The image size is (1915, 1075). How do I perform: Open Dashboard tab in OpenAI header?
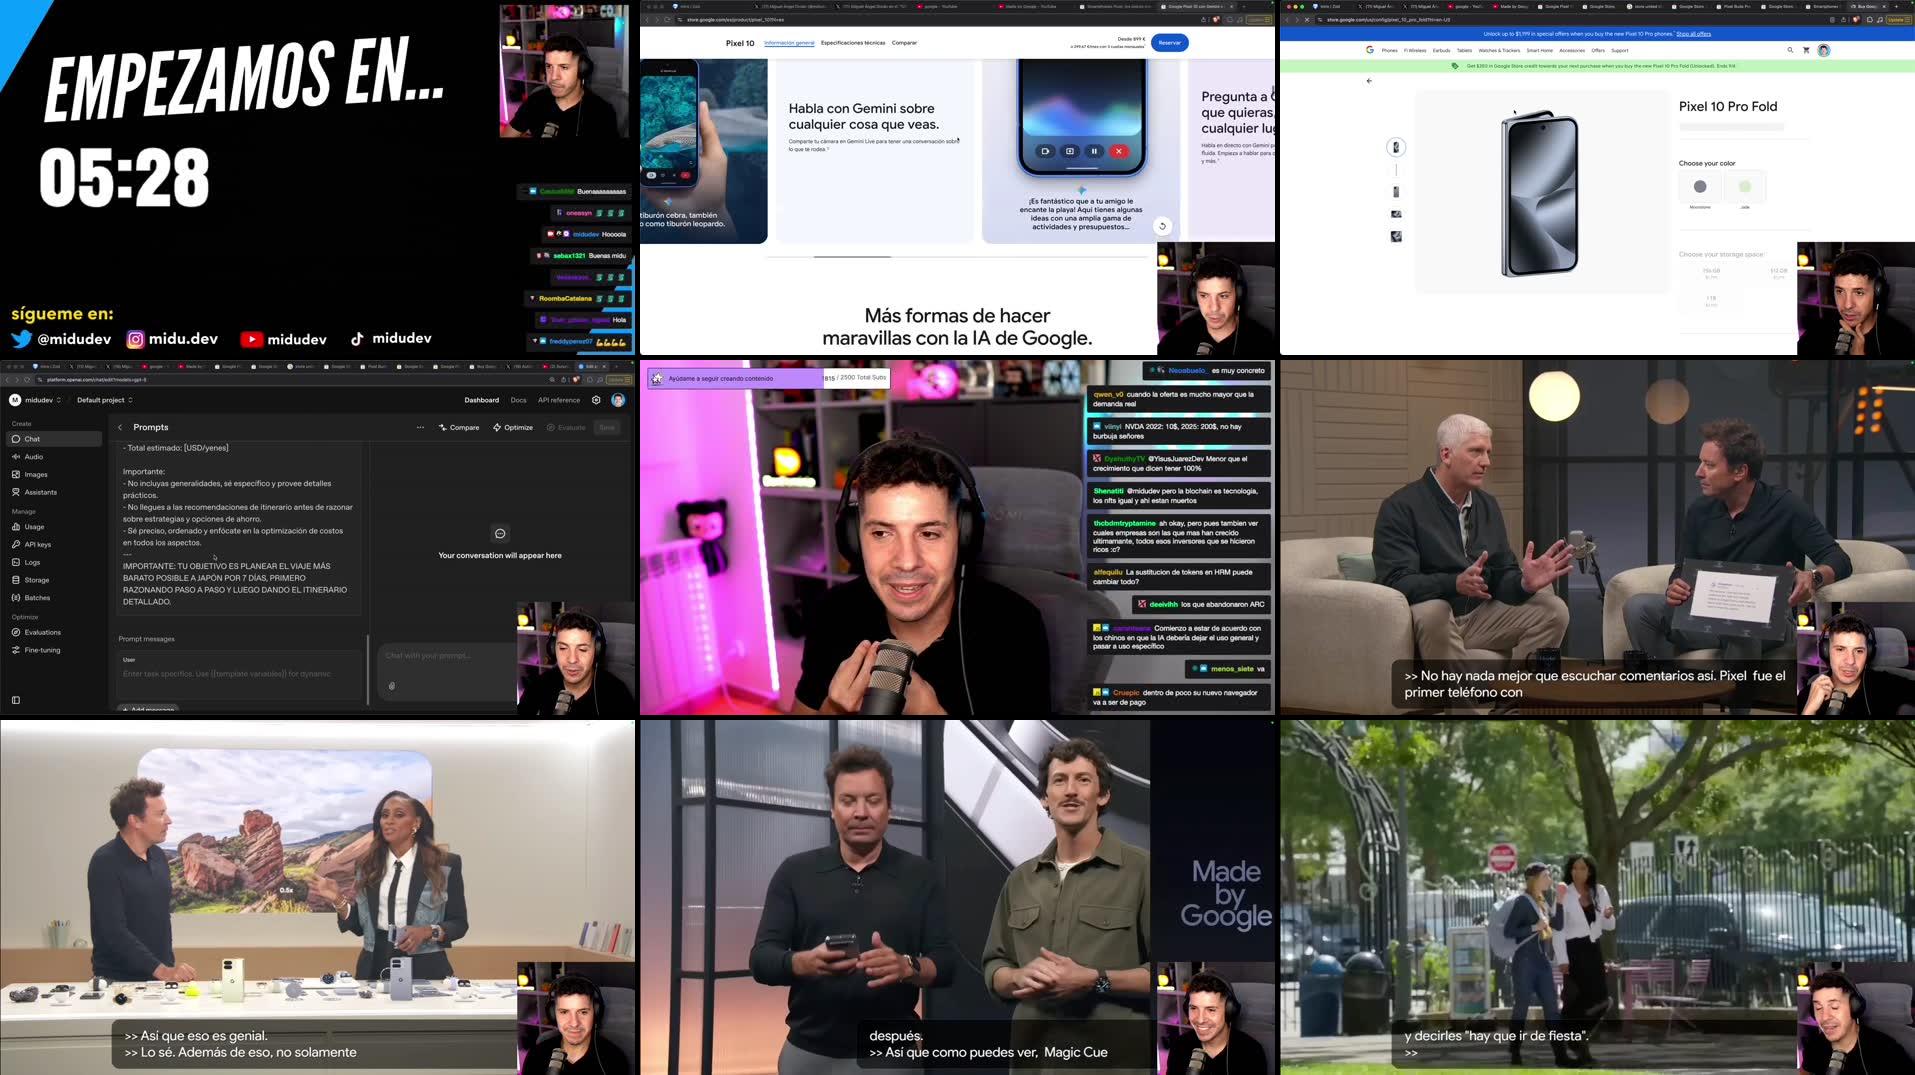[x=481, y=400]
